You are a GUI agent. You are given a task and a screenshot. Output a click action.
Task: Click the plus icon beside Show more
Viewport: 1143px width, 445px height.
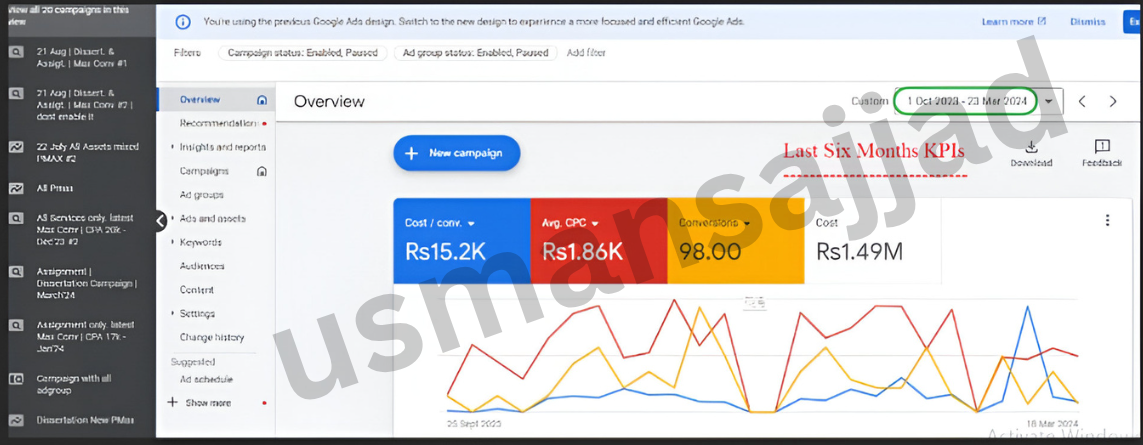point(172,402)
